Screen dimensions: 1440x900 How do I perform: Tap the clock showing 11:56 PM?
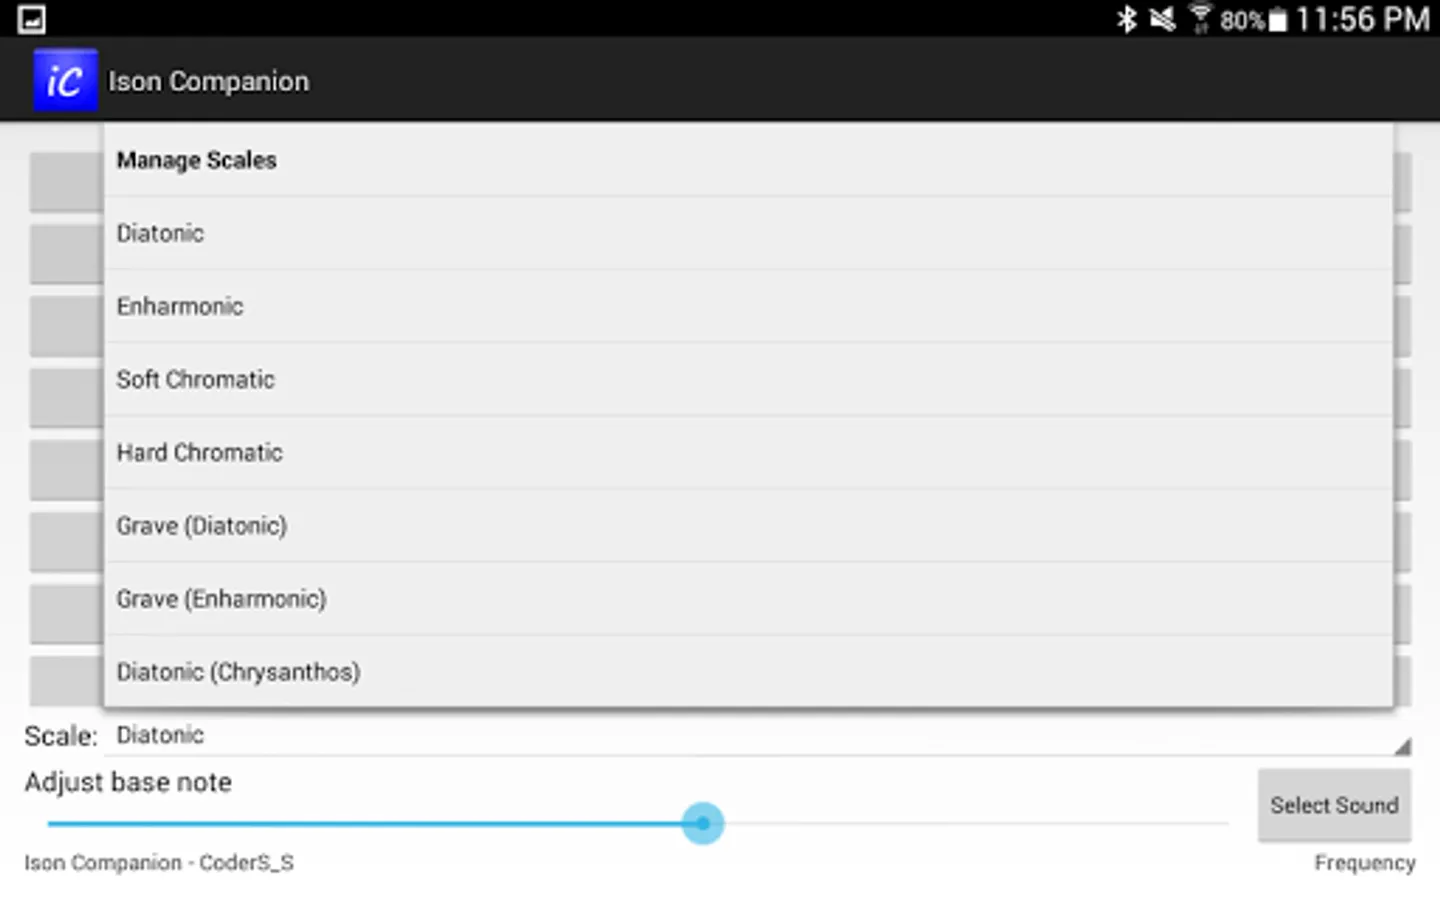click(1363, 19)
